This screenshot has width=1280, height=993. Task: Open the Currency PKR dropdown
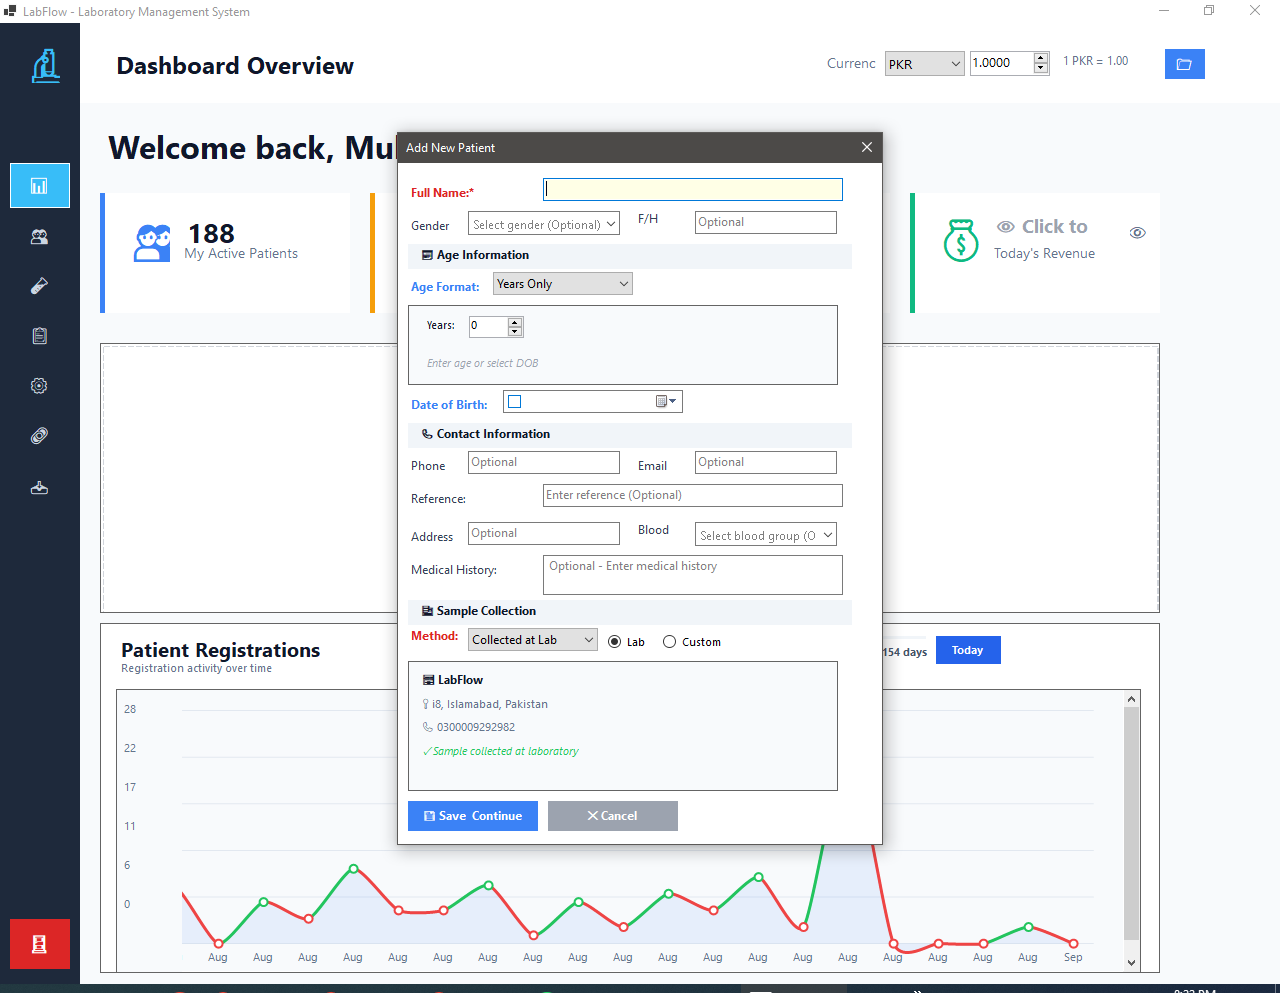coord(924,64)
